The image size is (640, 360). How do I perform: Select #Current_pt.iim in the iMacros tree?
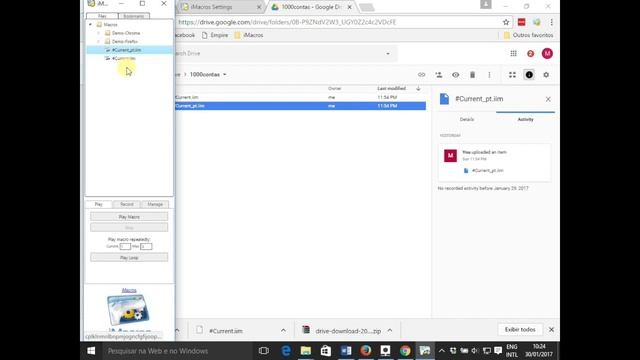coord(126,50)
